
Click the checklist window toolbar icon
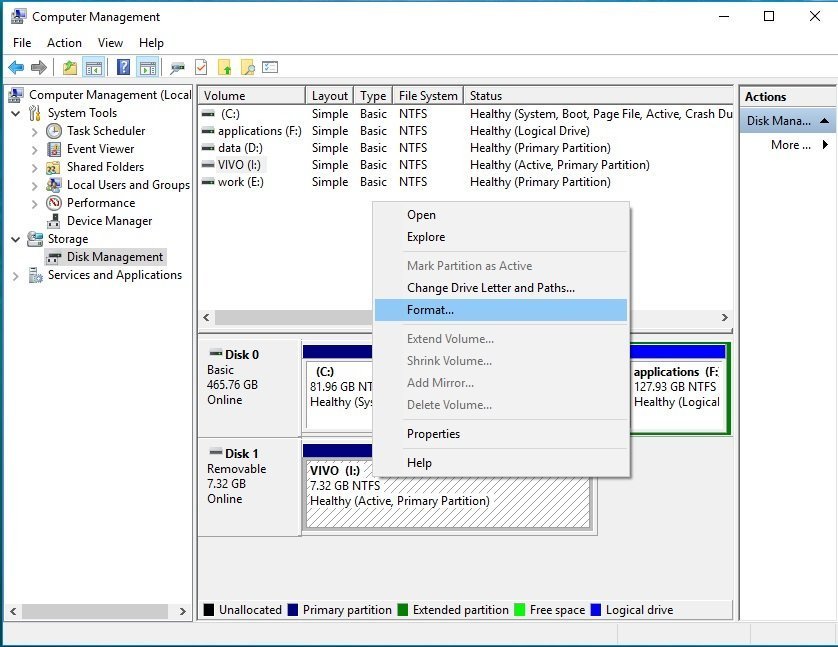[x=270, y=67]
